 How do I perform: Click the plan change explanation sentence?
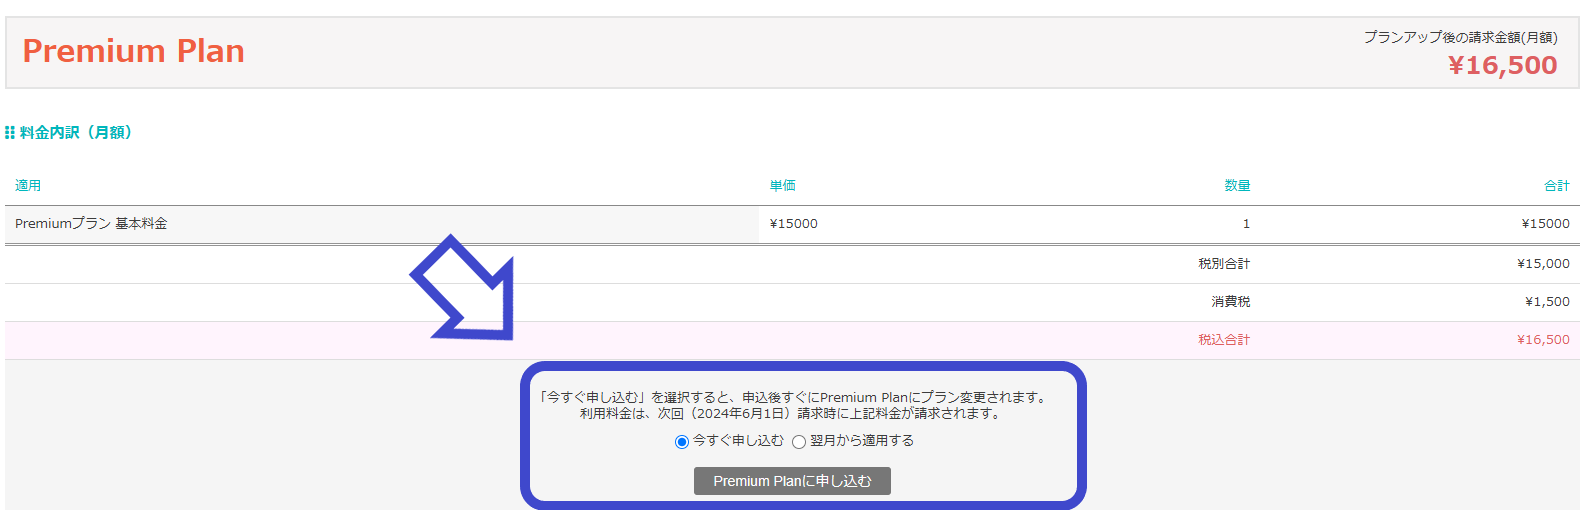point(794,397)
